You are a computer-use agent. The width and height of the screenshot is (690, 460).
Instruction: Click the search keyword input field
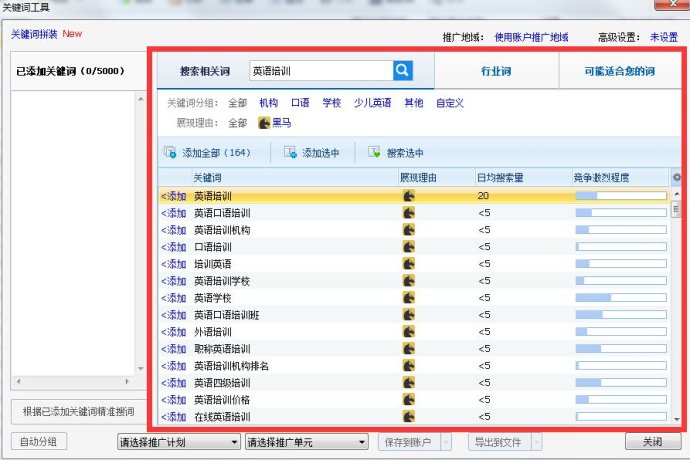321,70
